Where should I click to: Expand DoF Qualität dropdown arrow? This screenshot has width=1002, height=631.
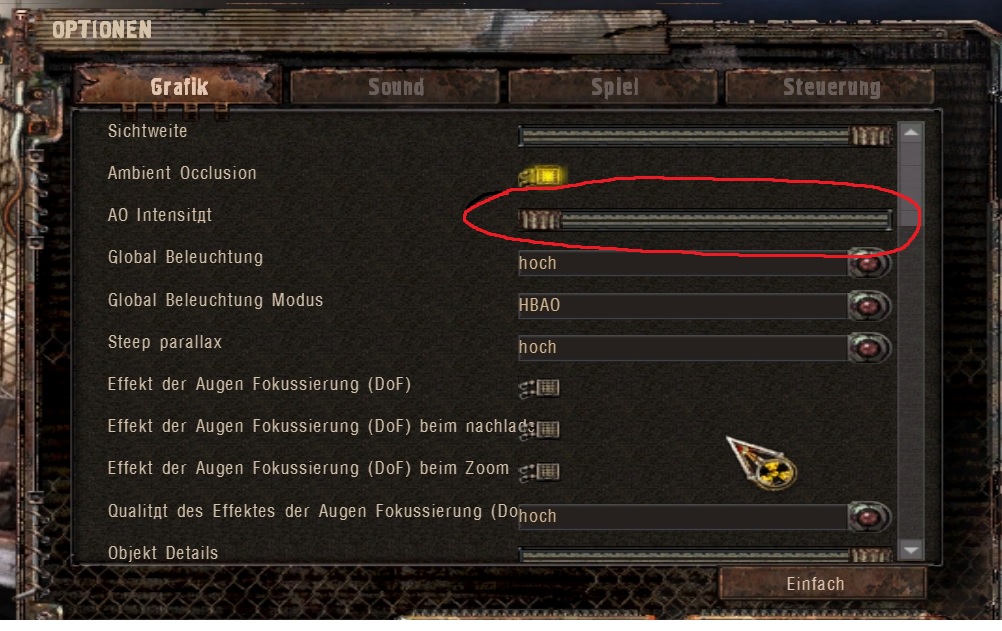[868, 517]
